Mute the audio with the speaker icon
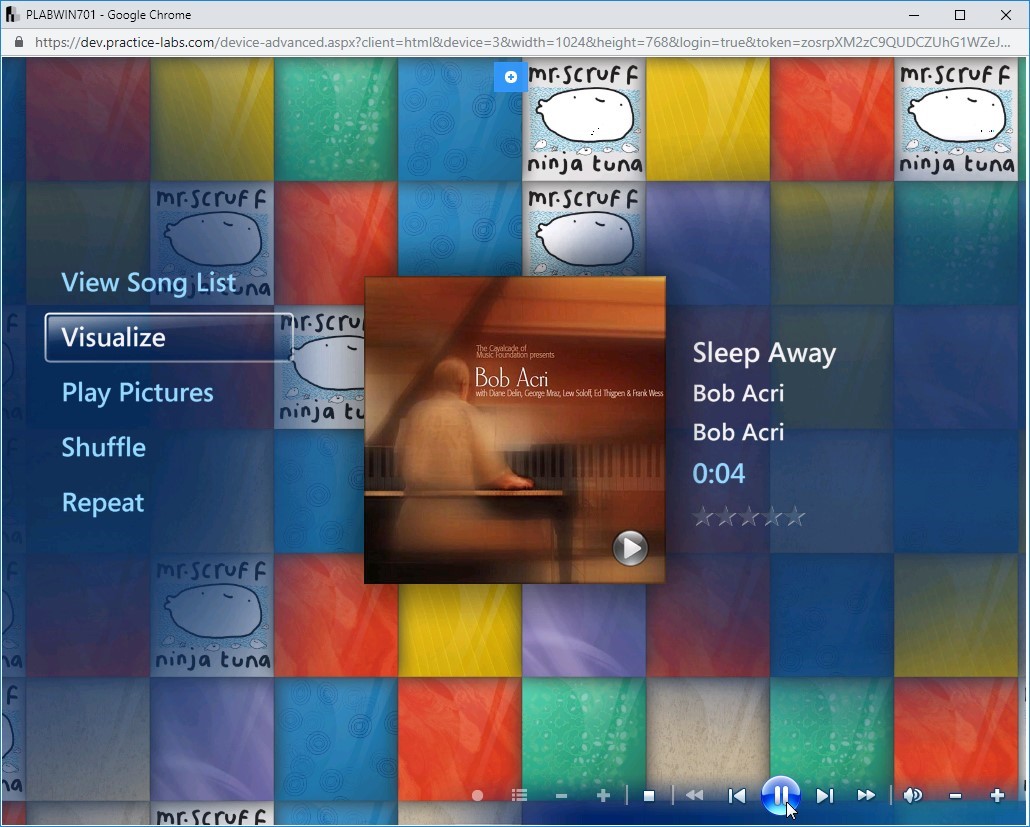Viewport: 1030px width, 827px height. coord(912,795)
